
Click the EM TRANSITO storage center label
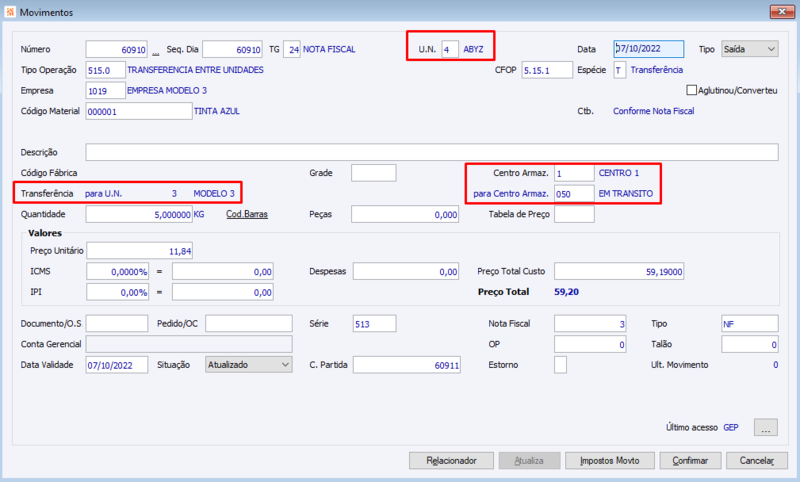coord(626,194)
